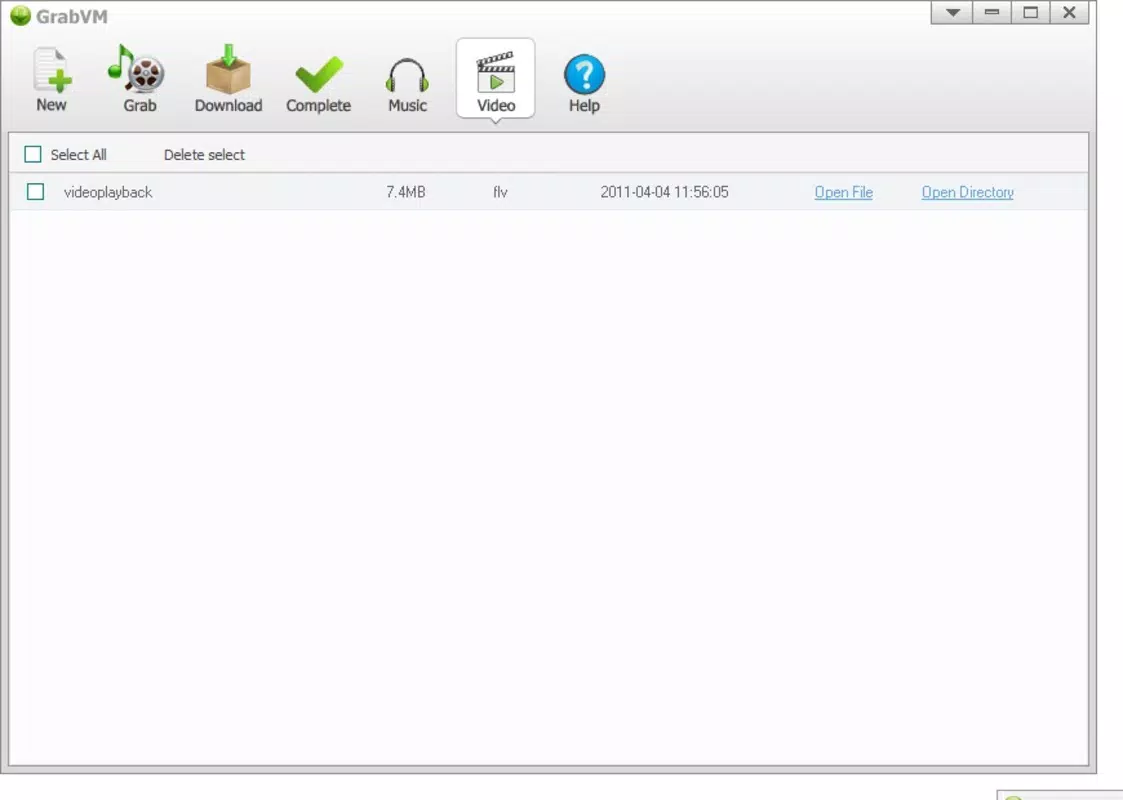Open Directory link for videoplayback
Image resolution: width=1123 pixels, height=800 pixels.
[968, 192]
